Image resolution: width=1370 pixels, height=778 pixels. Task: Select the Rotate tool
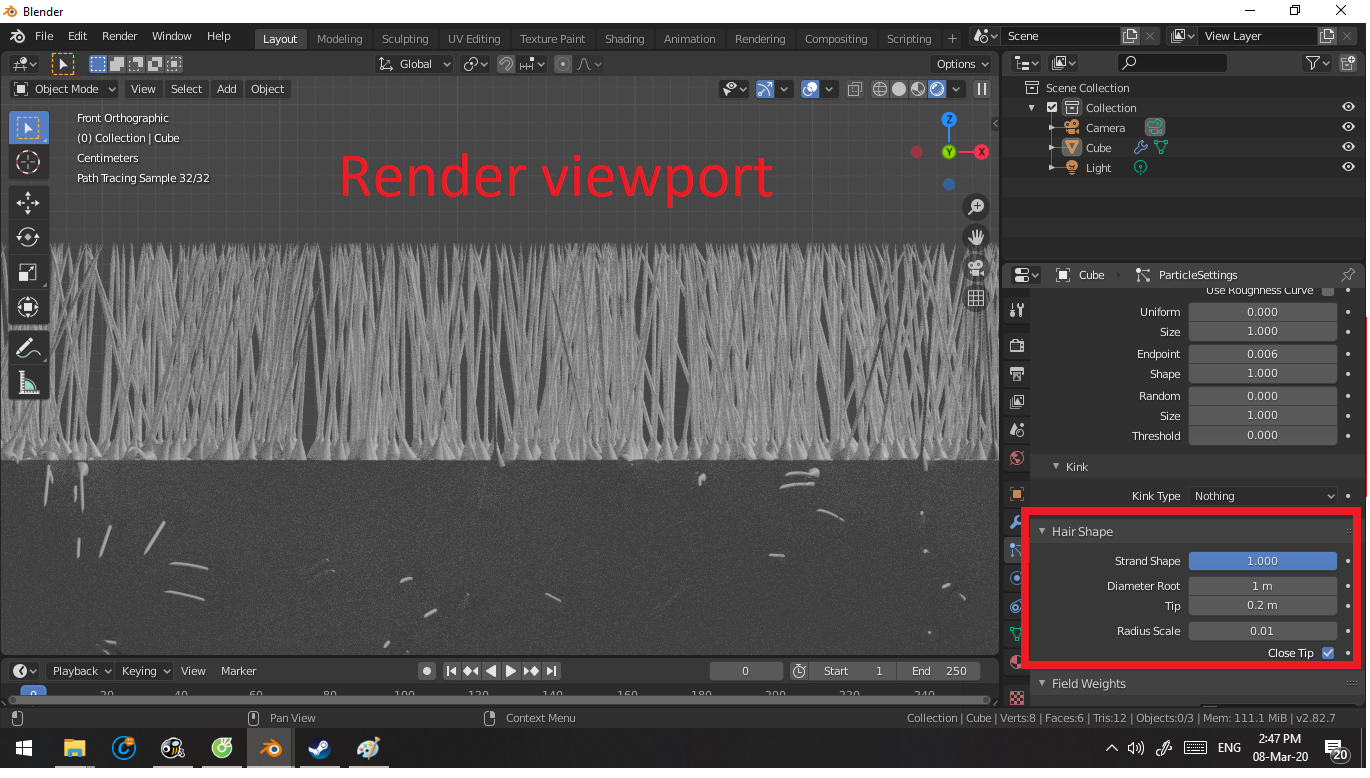[28, 237]
